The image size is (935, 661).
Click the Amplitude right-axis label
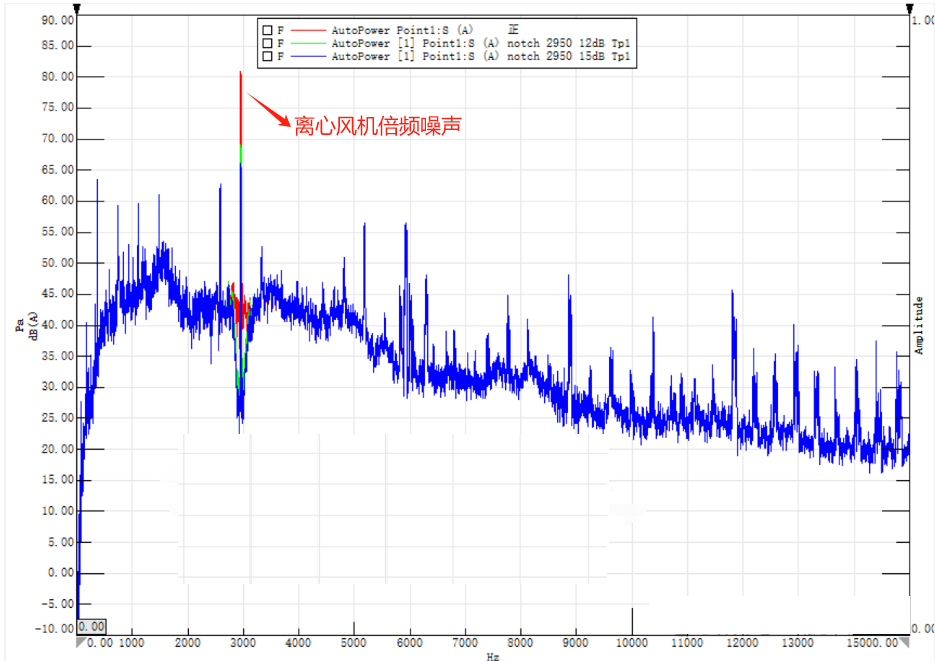(919, 325)
